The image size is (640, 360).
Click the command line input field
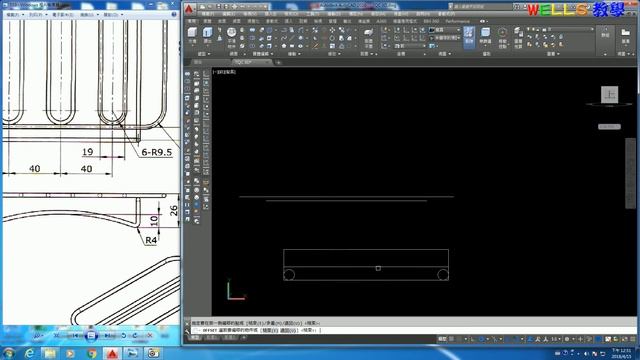coord(413,330)
